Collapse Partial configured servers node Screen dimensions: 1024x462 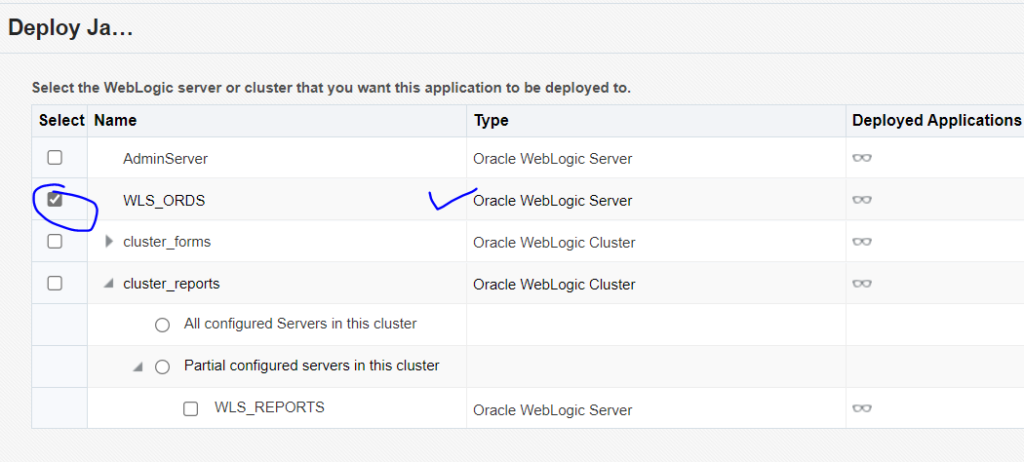pos(138,367)
